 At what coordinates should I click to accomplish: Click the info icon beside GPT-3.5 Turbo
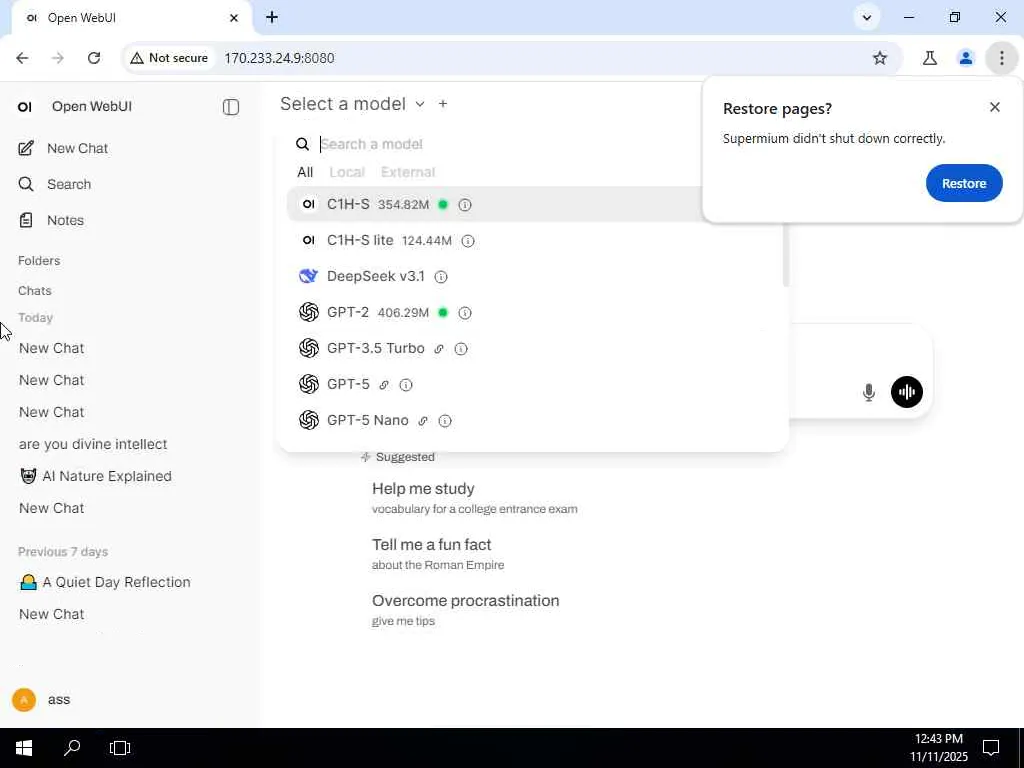(x=460, y=349)
